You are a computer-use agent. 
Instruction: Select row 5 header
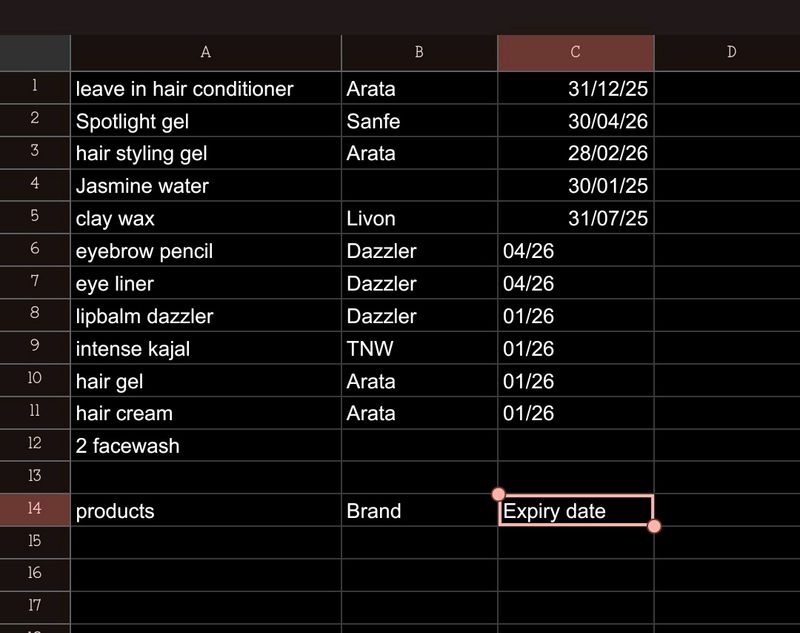point(35,217)
